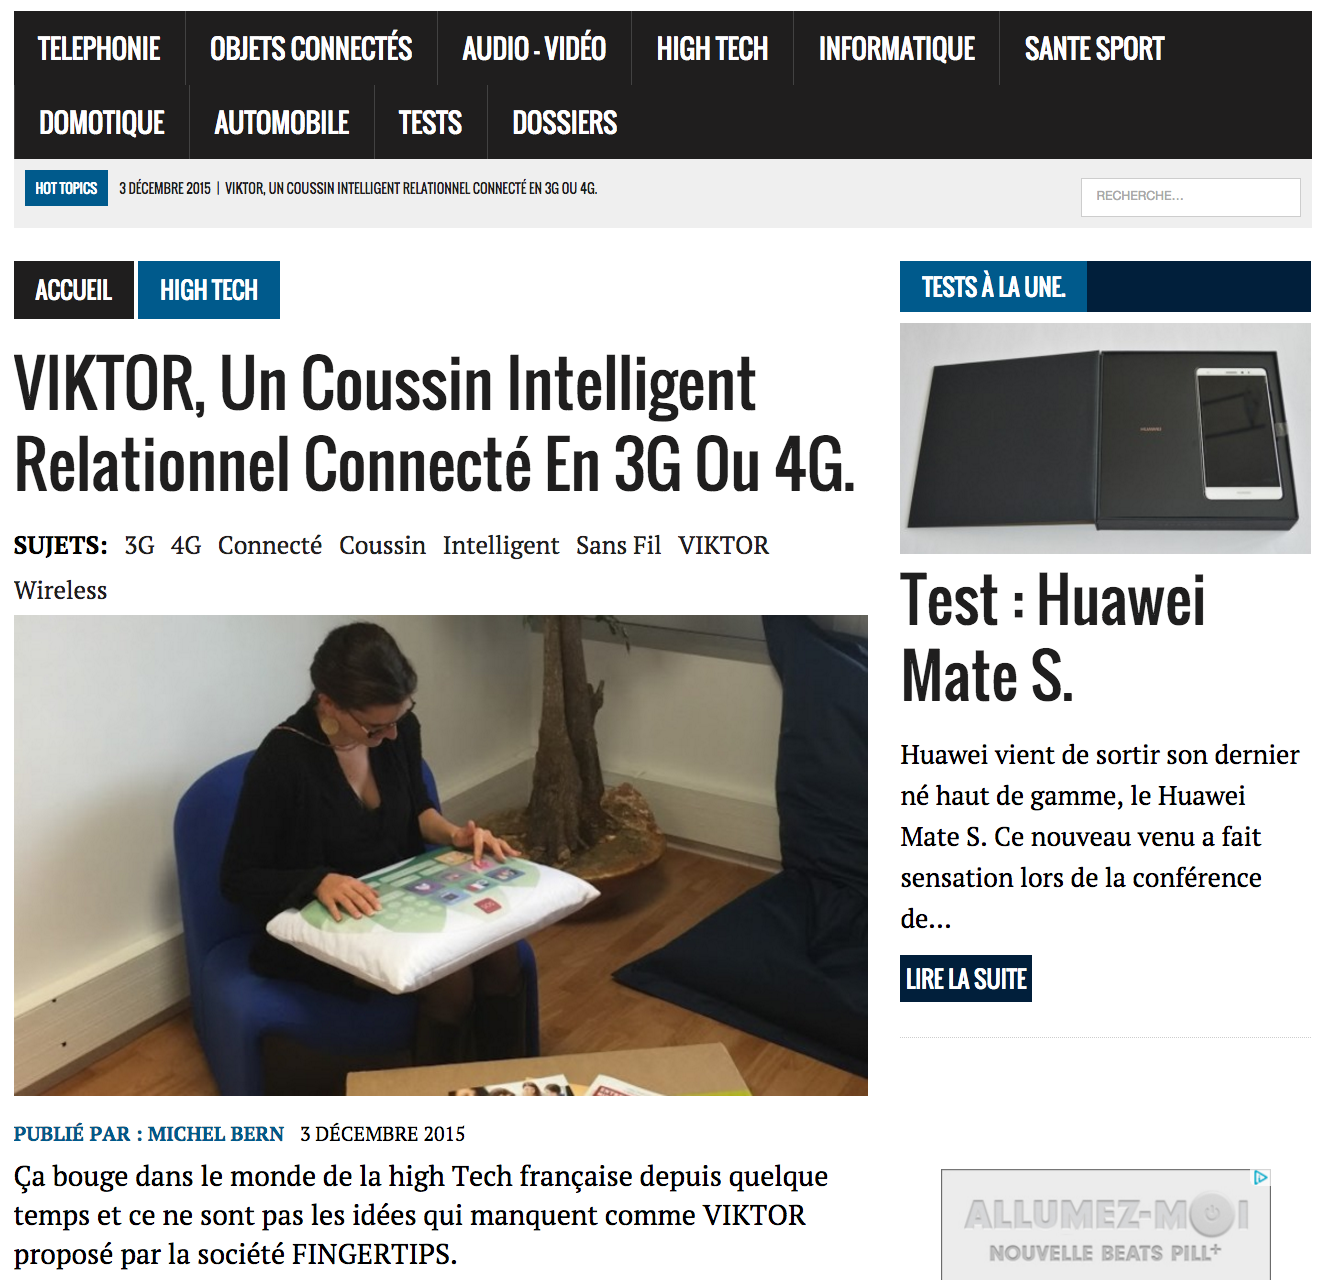Go to the OBJETS CONNECTÉS section

[x=311, y=48]
